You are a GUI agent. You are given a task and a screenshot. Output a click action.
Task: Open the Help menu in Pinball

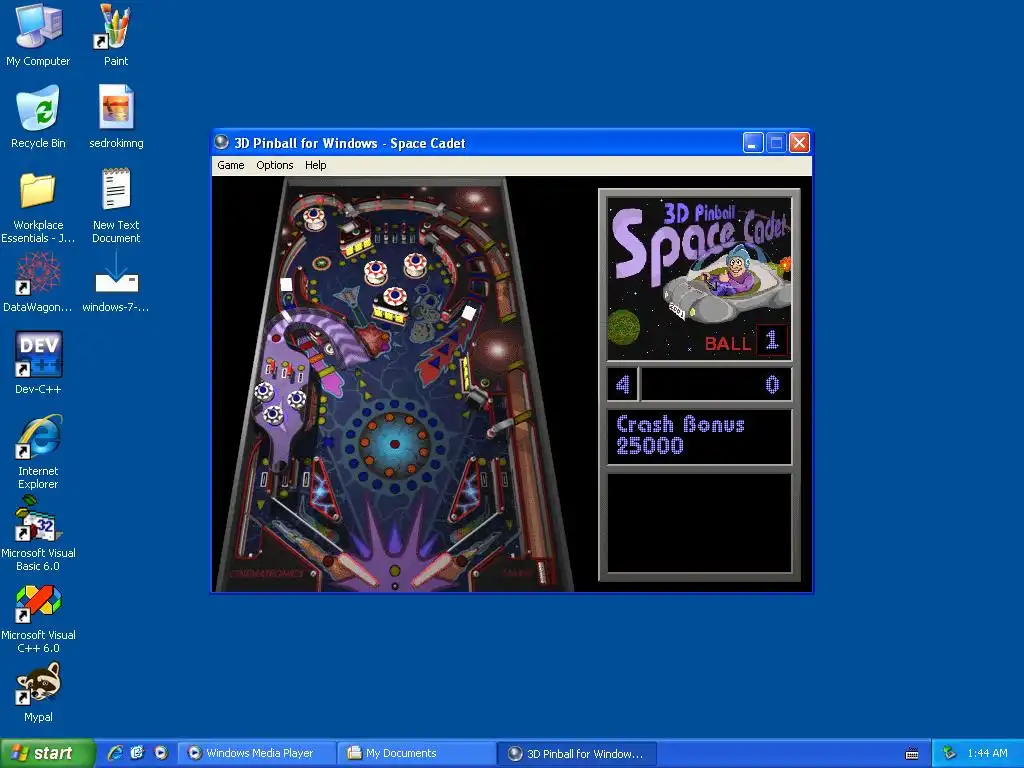click(315, 165)
